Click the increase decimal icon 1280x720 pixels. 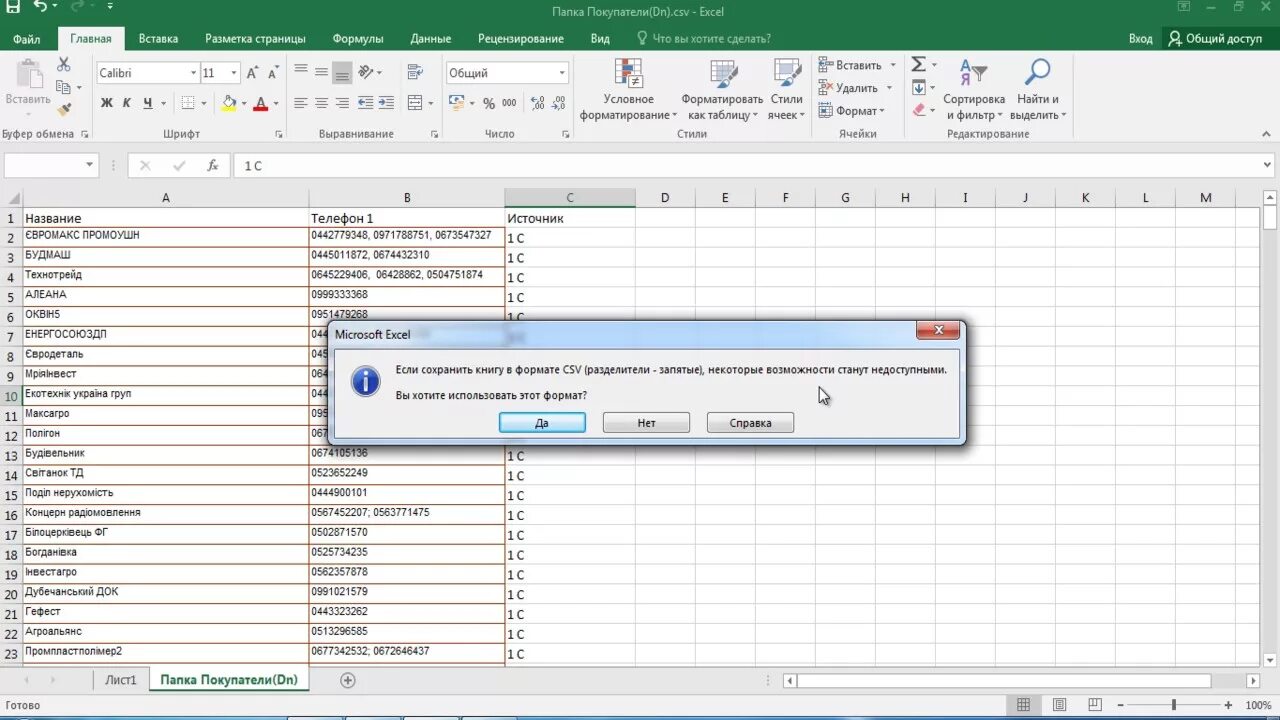point(537,103)
